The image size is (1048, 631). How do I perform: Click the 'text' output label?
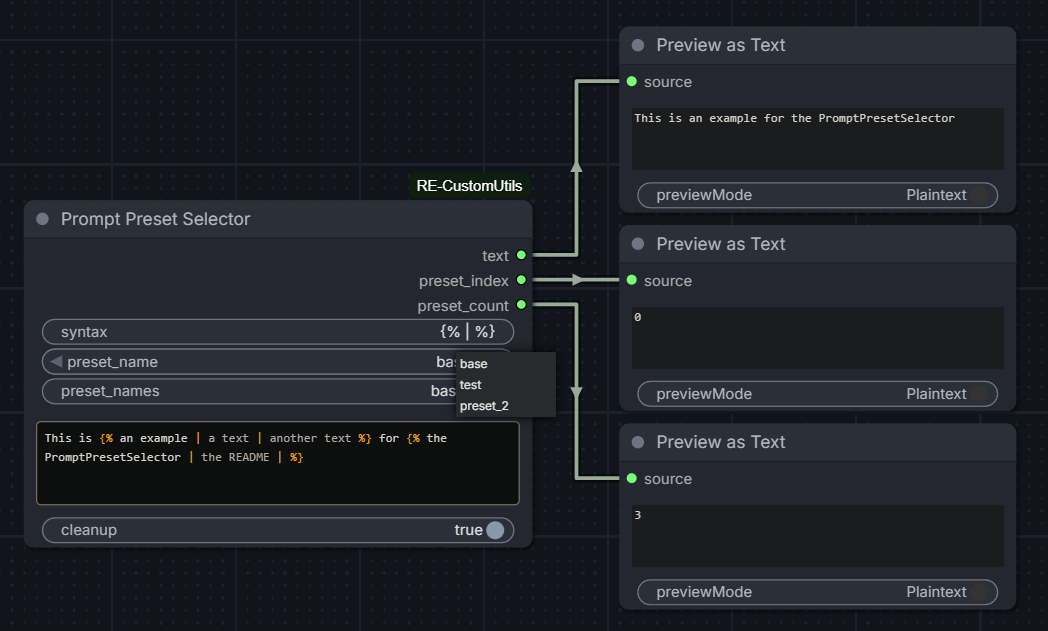coord(495,256)
